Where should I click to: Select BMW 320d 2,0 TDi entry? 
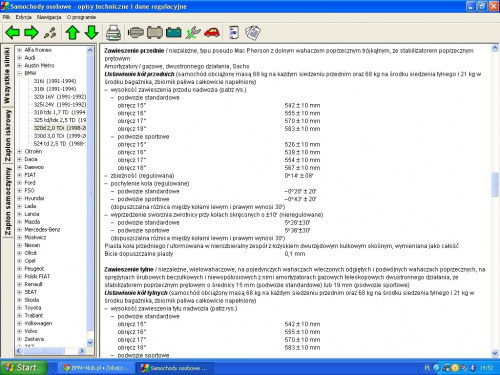(x=60, y=128)
